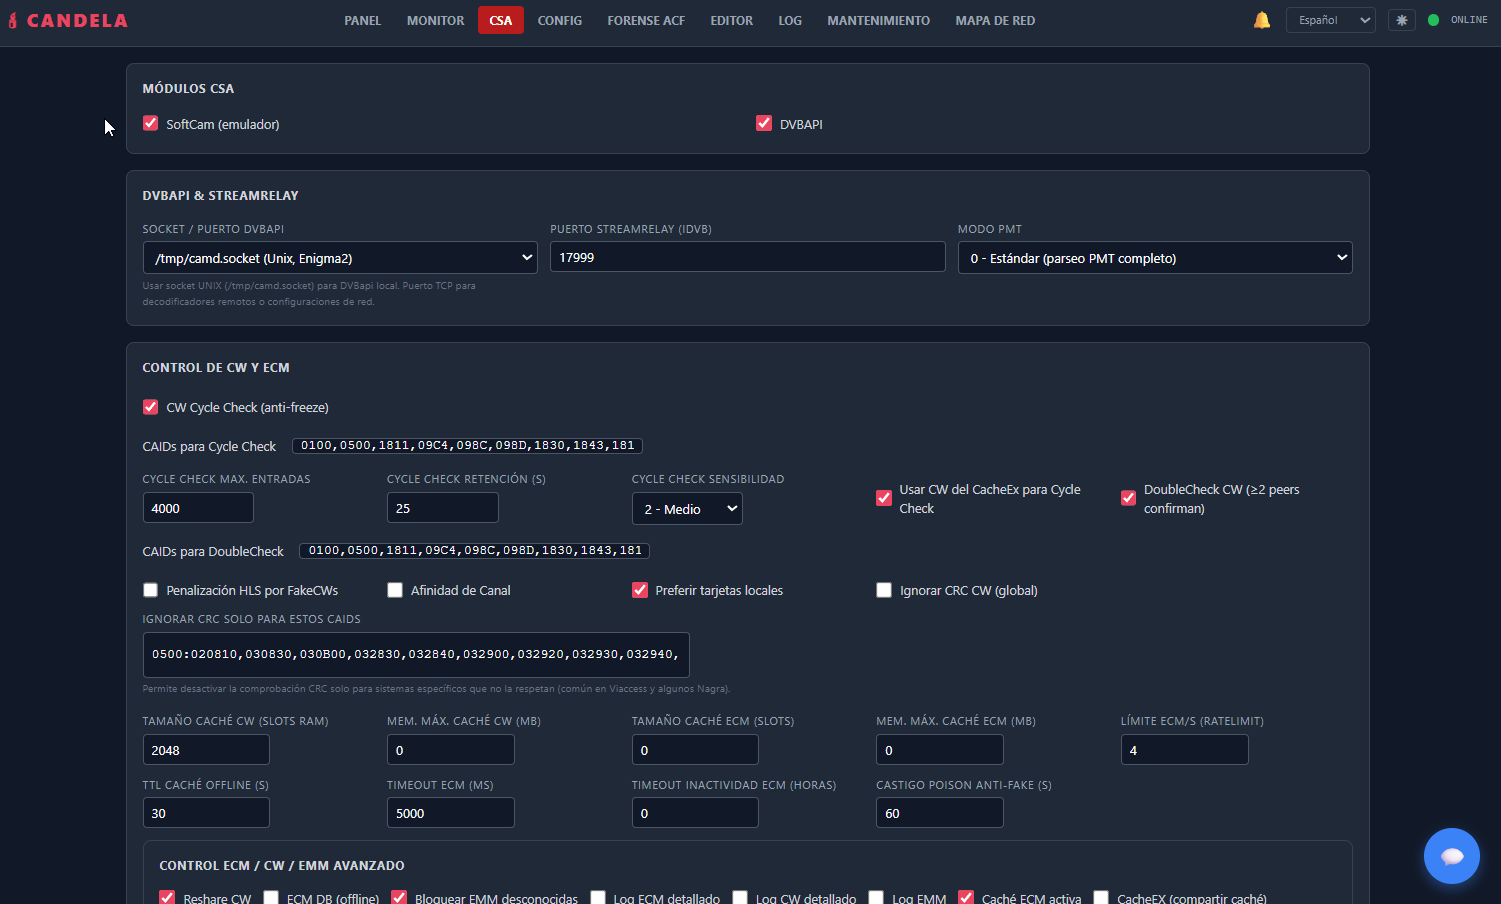The height and width of the screenshot is (904, 1501).
Task: Focus the CAIDs para Cycle Check field
Action: pos(467,446)
